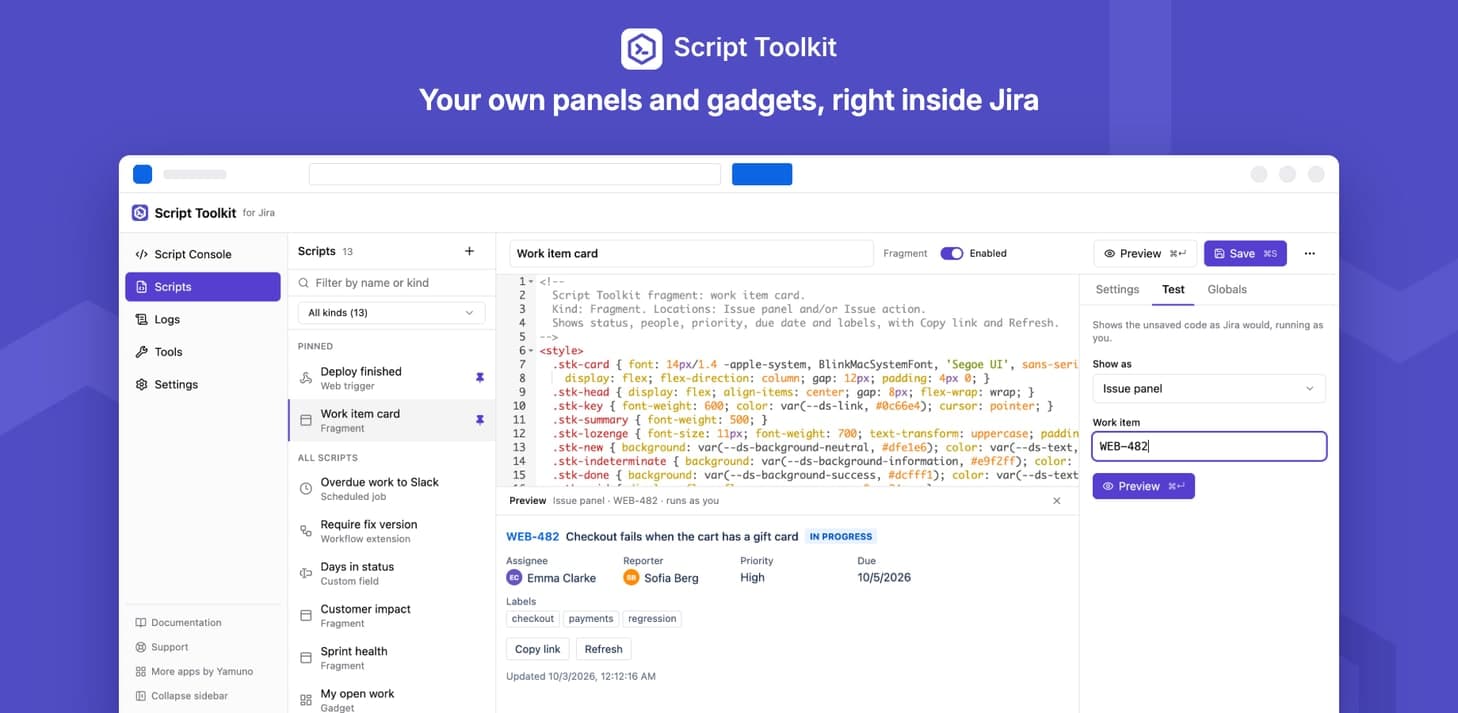Click the checkout label chip
The image size is (1458, 713).
pyautogui.click(x=533, y=619)
